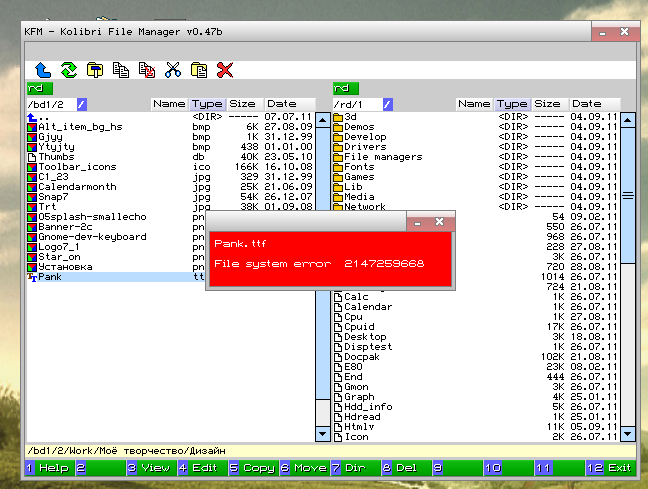The width and height of the screenshot is (648, 489).
Task: Click the fifth toolbar icon with red mark
Action: pyautogui.click(x=147, y=70)
